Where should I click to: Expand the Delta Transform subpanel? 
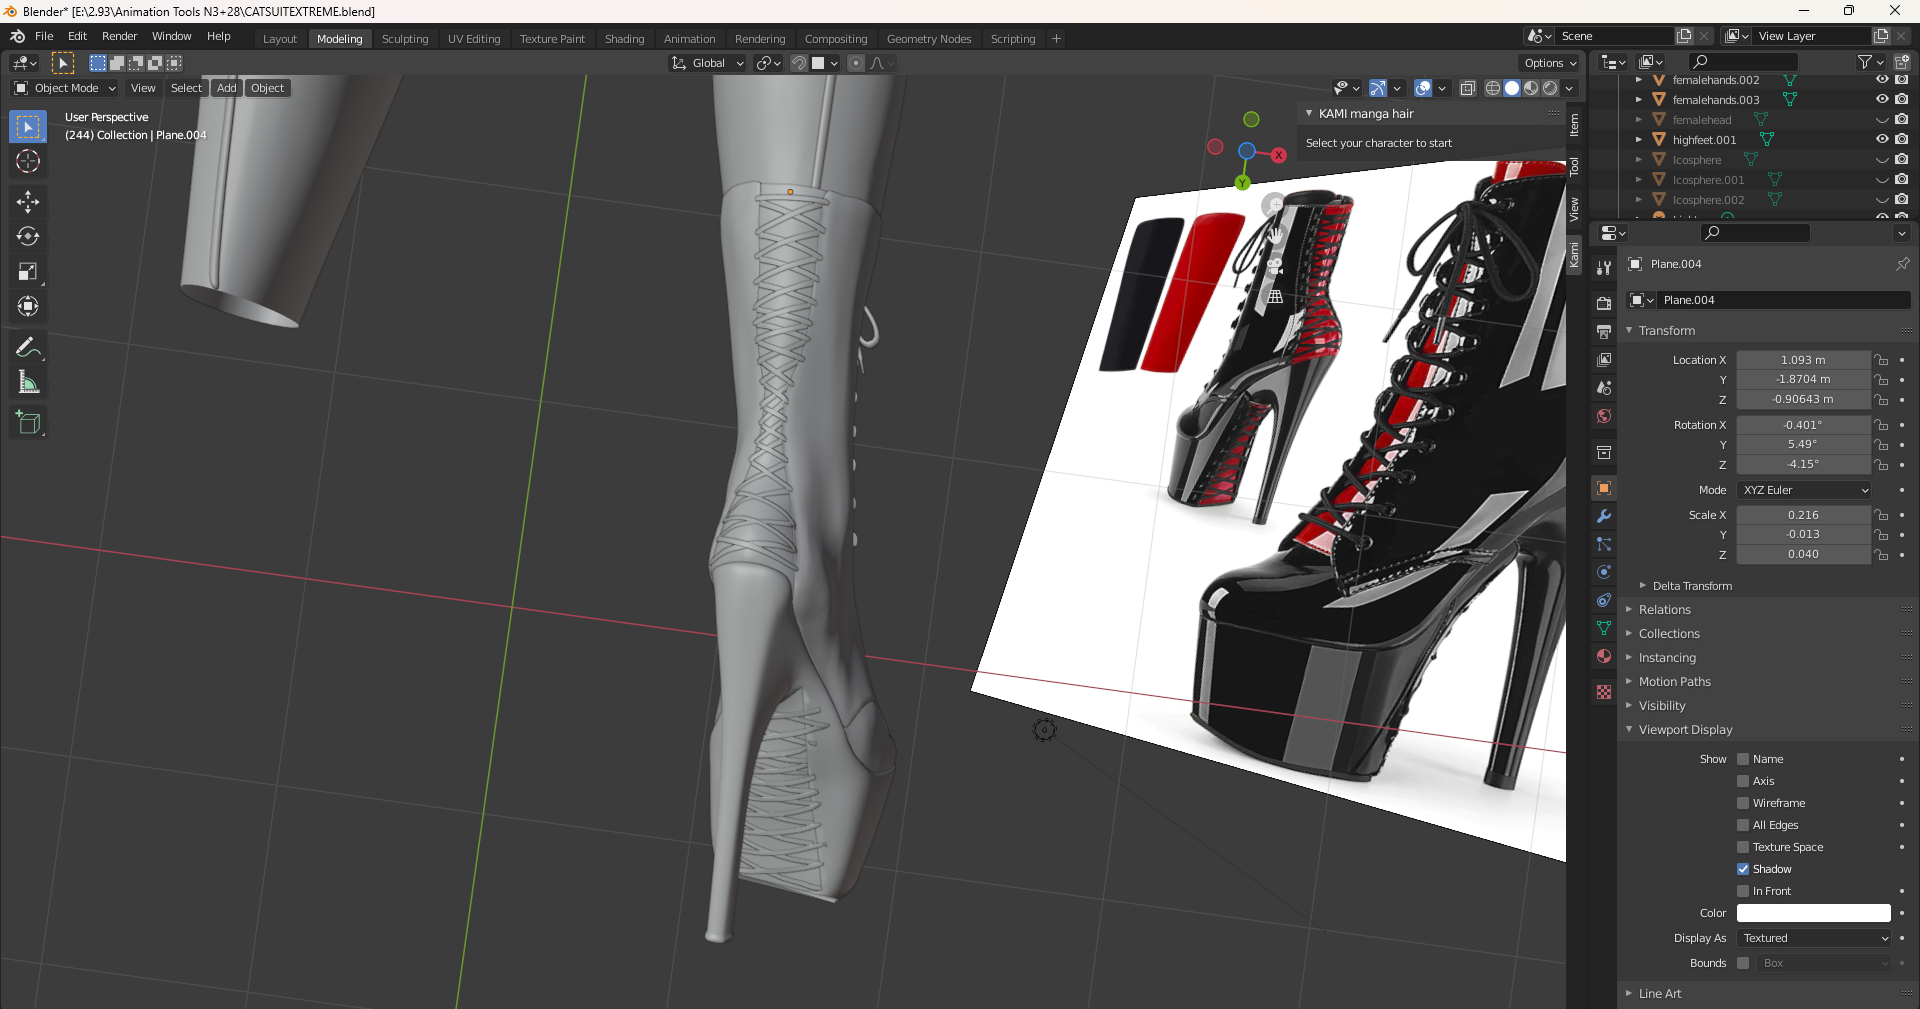click(x=1692, y=586)
